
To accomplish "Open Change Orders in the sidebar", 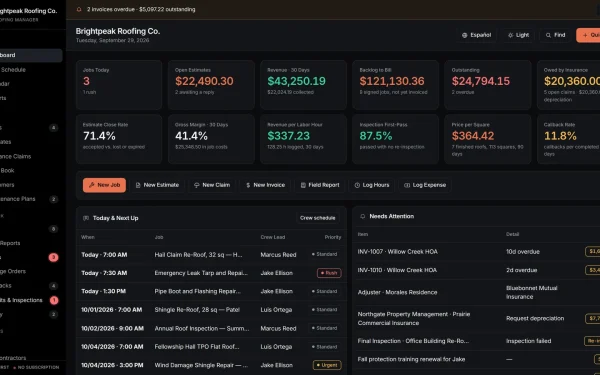I will [31, 271].
